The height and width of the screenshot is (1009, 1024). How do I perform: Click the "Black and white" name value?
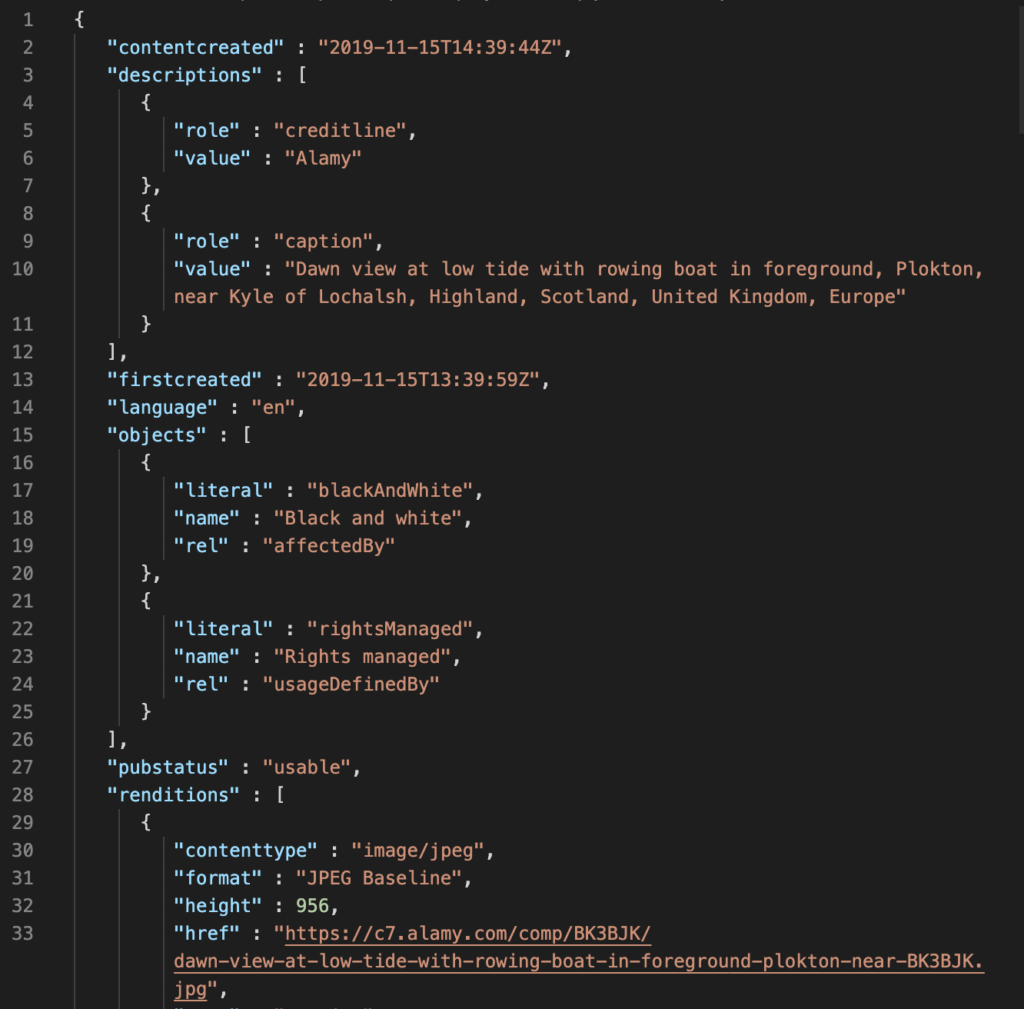[x=368, y=518]
